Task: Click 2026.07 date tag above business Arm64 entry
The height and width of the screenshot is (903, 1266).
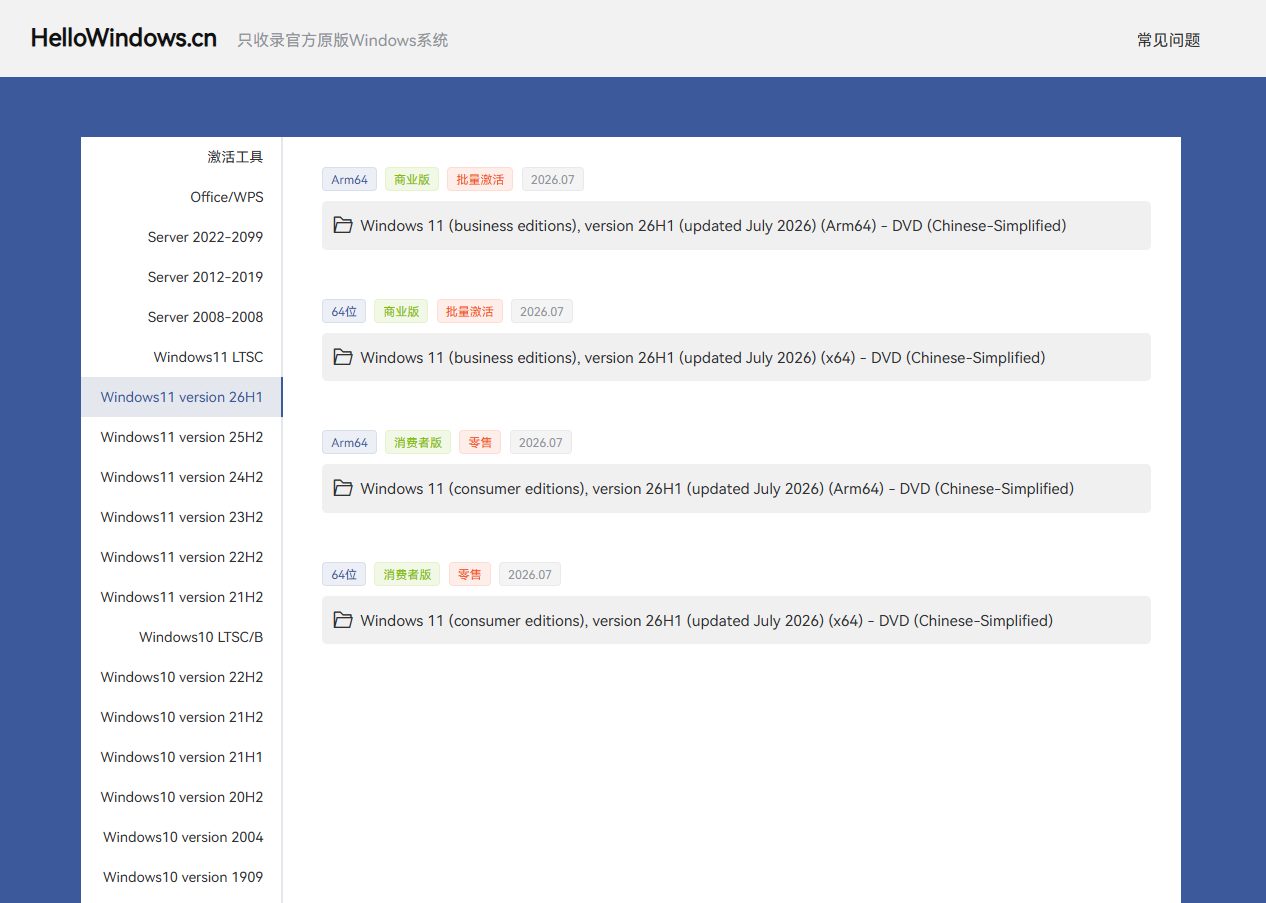Action: [552, 180]
